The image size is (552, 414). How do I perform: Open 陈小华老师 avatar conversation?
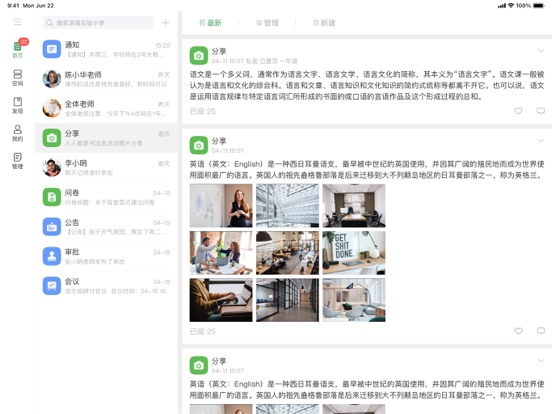pyautogui.click(x=52, y=79)
